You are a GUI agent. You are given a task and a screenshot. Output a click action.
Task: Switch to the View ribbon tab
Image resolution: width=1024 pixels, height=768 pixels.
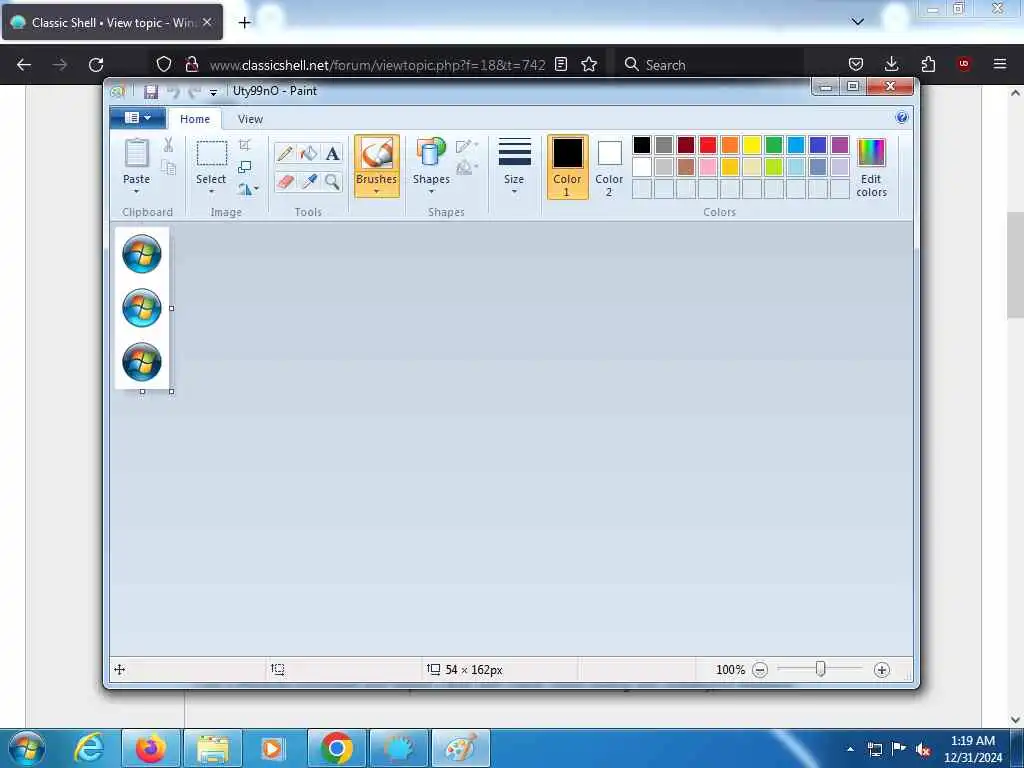tap(250, 119)
